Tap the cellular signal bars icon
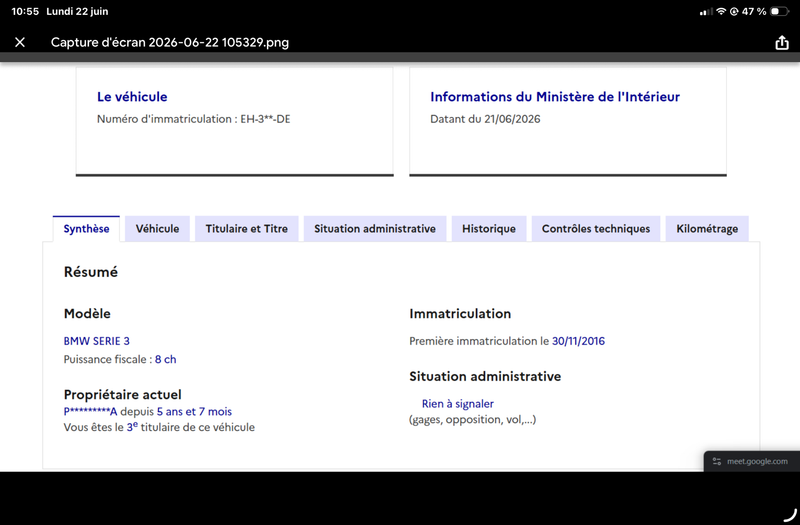This screenshot has width=800, height=525. [x=706, y=11]
